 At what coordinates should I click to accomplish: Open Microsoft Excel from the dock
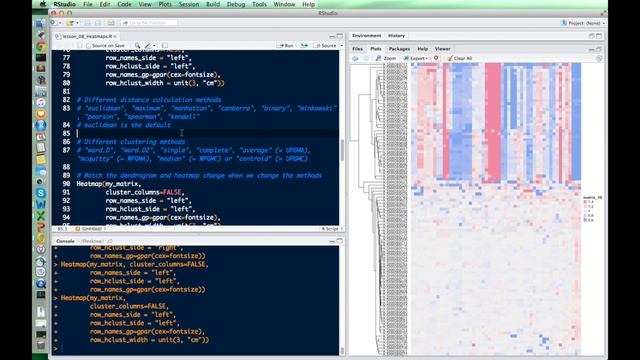41,216
